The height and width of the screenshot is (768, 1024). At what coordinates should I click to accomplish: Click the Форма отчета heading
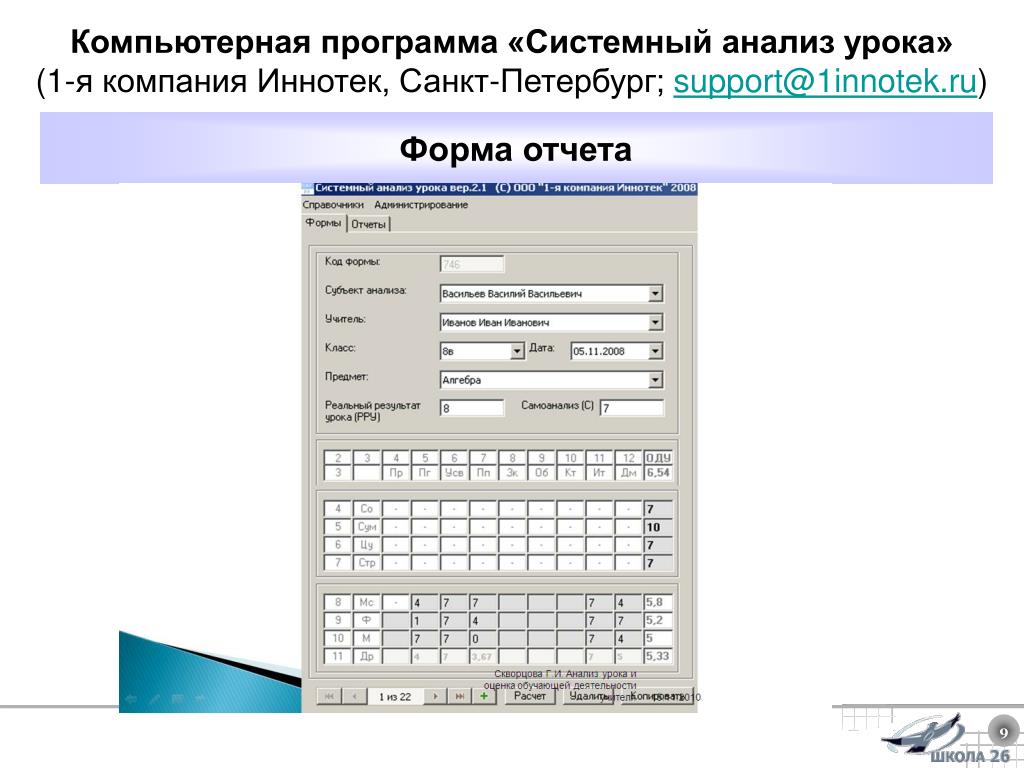tap(515, 150)
